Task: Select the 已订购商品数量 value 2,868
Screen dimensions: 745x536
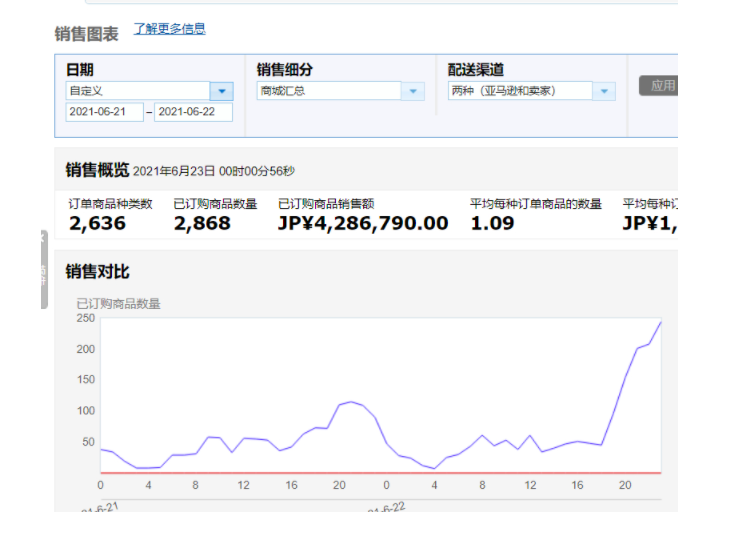Action: [x=202, y=223]
